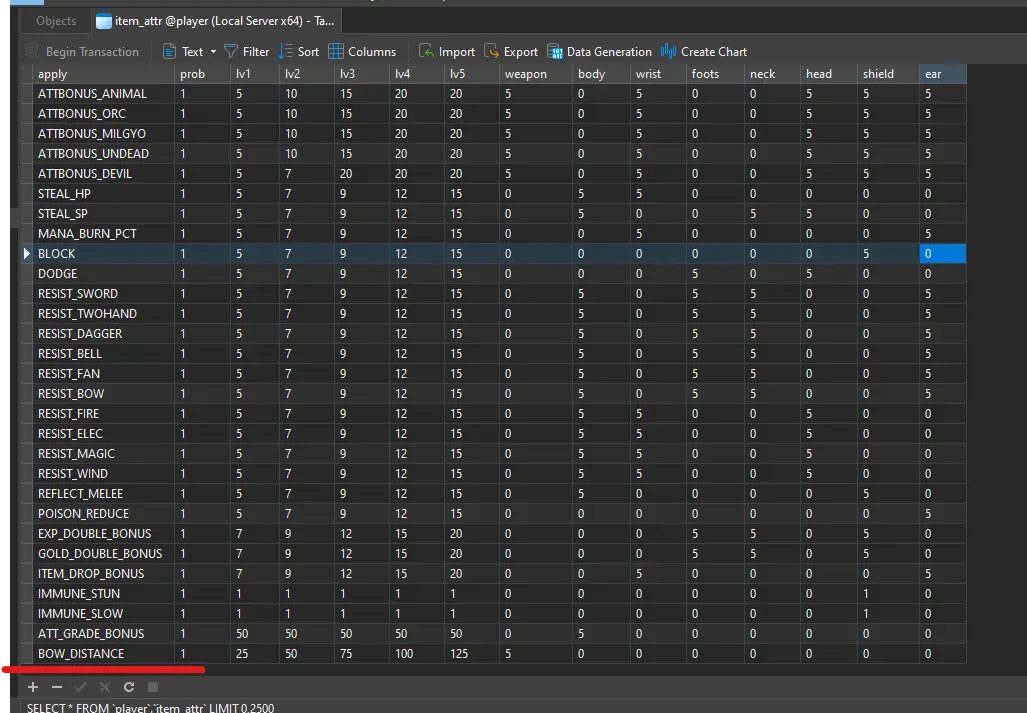
Task: Select the item_attr @player table tab
Action: pos(216,21)
